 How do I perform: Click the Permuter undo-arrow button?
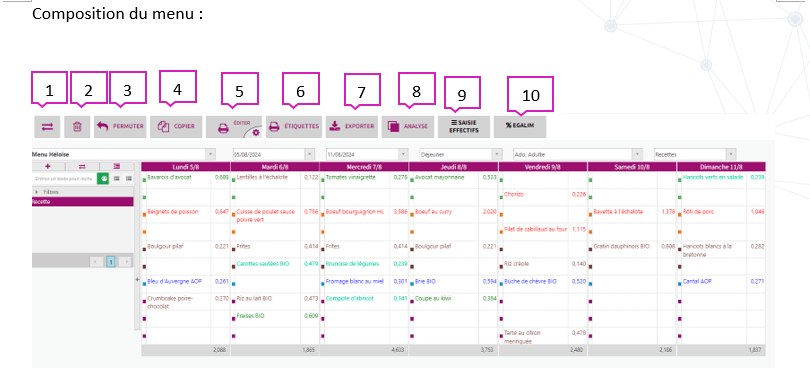click(120, 127)
